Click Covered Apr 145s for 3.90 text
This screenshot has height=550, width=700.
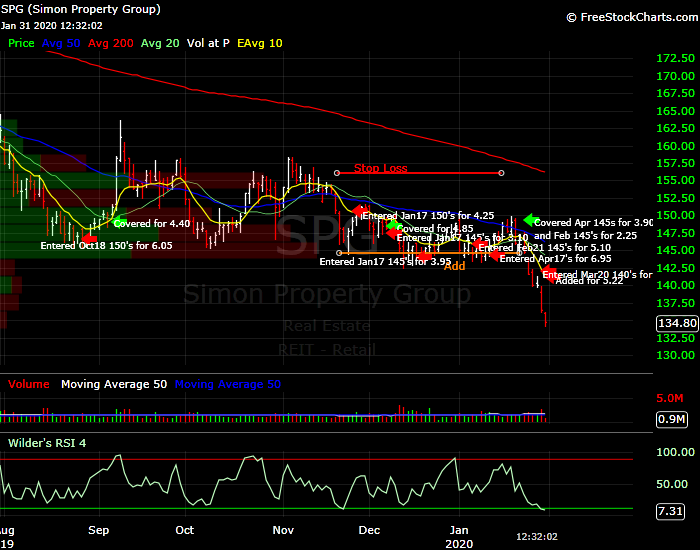point(594,223)
